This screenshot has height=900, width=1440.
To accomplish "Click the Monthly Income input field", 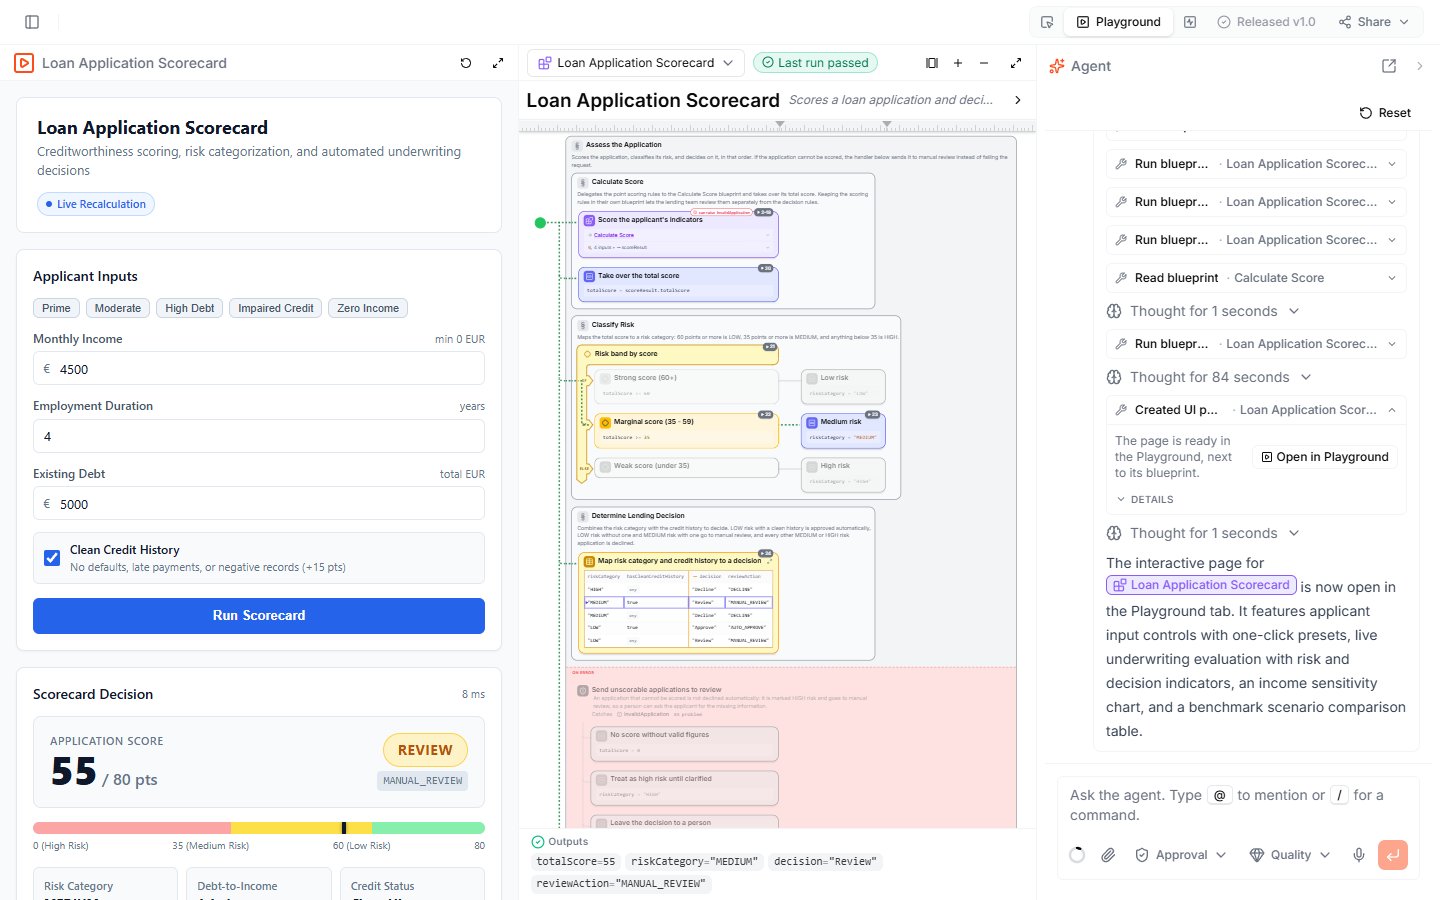I will tap(259, 368).
